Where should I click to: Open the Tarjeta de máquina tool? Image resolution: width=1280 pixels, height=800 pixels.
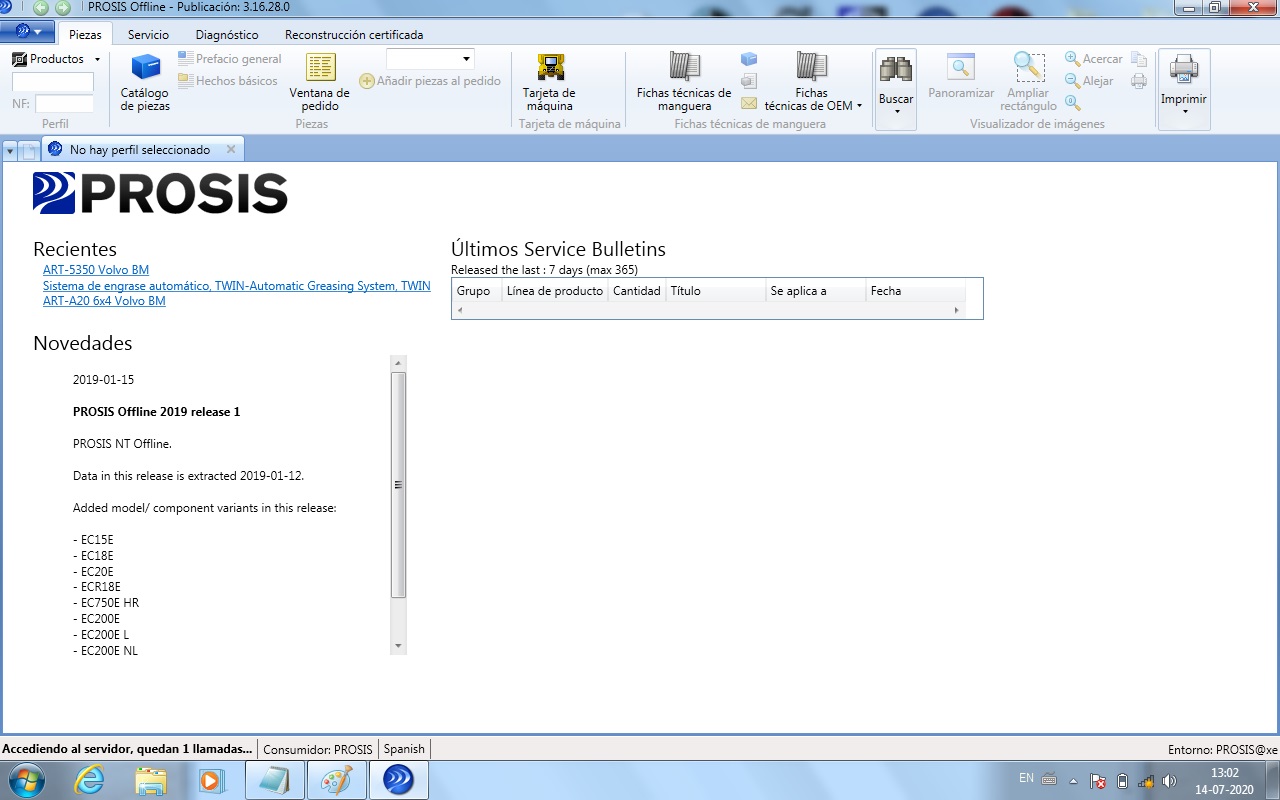point(550,82)
